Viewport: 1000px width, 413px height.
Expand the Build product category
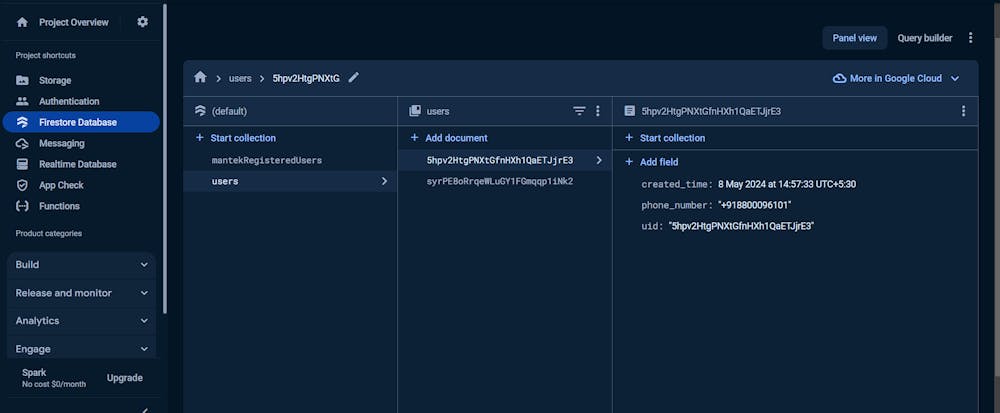tap(82, 265)
